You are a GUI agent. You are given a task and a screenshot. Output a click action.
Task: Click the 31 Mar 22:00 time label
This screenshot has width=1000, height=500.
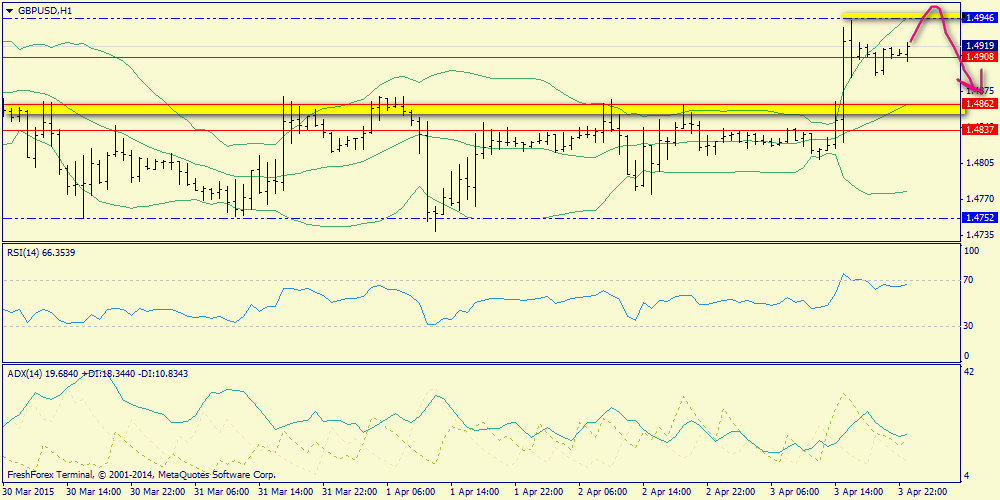tap(351, 492)
